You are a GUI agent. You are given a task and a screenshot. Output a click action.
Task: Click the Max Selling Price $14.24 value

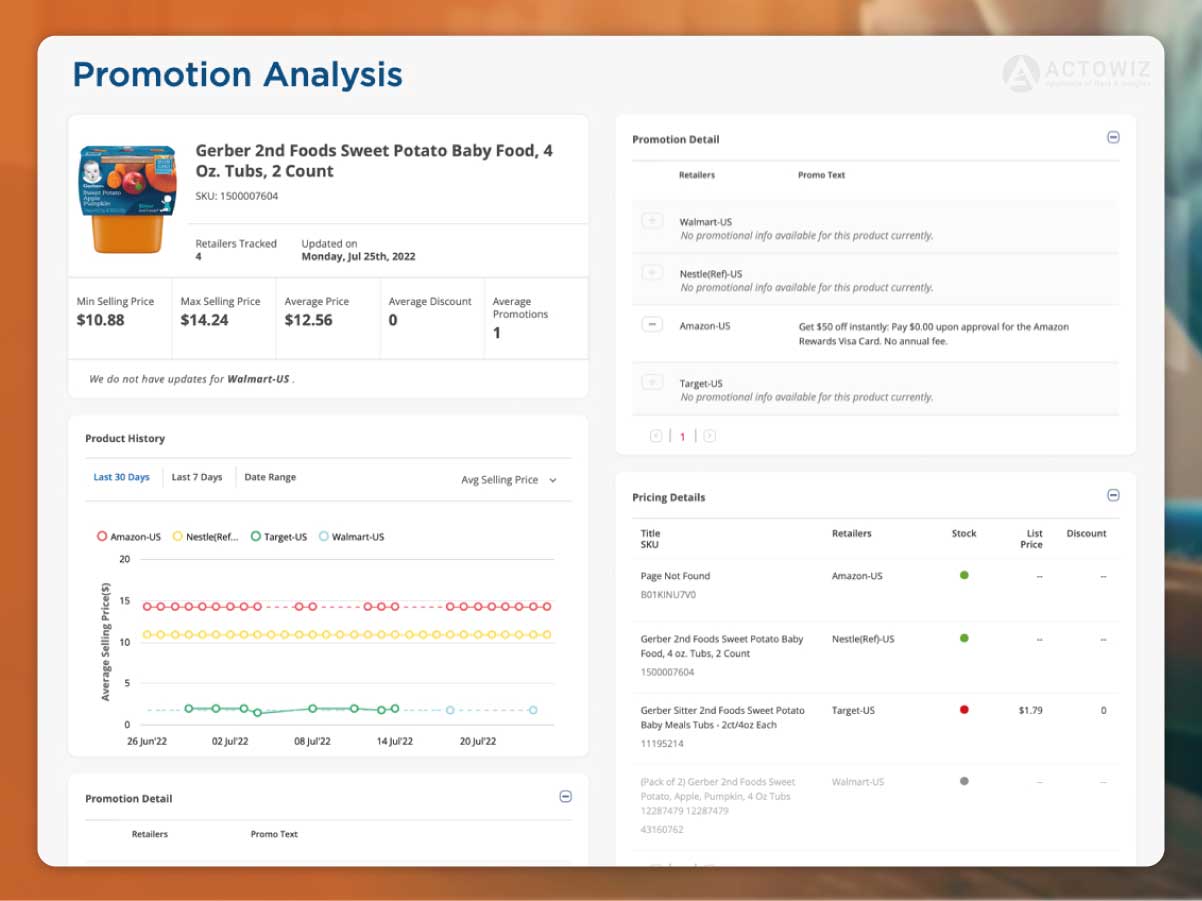[x=204, y=321]
